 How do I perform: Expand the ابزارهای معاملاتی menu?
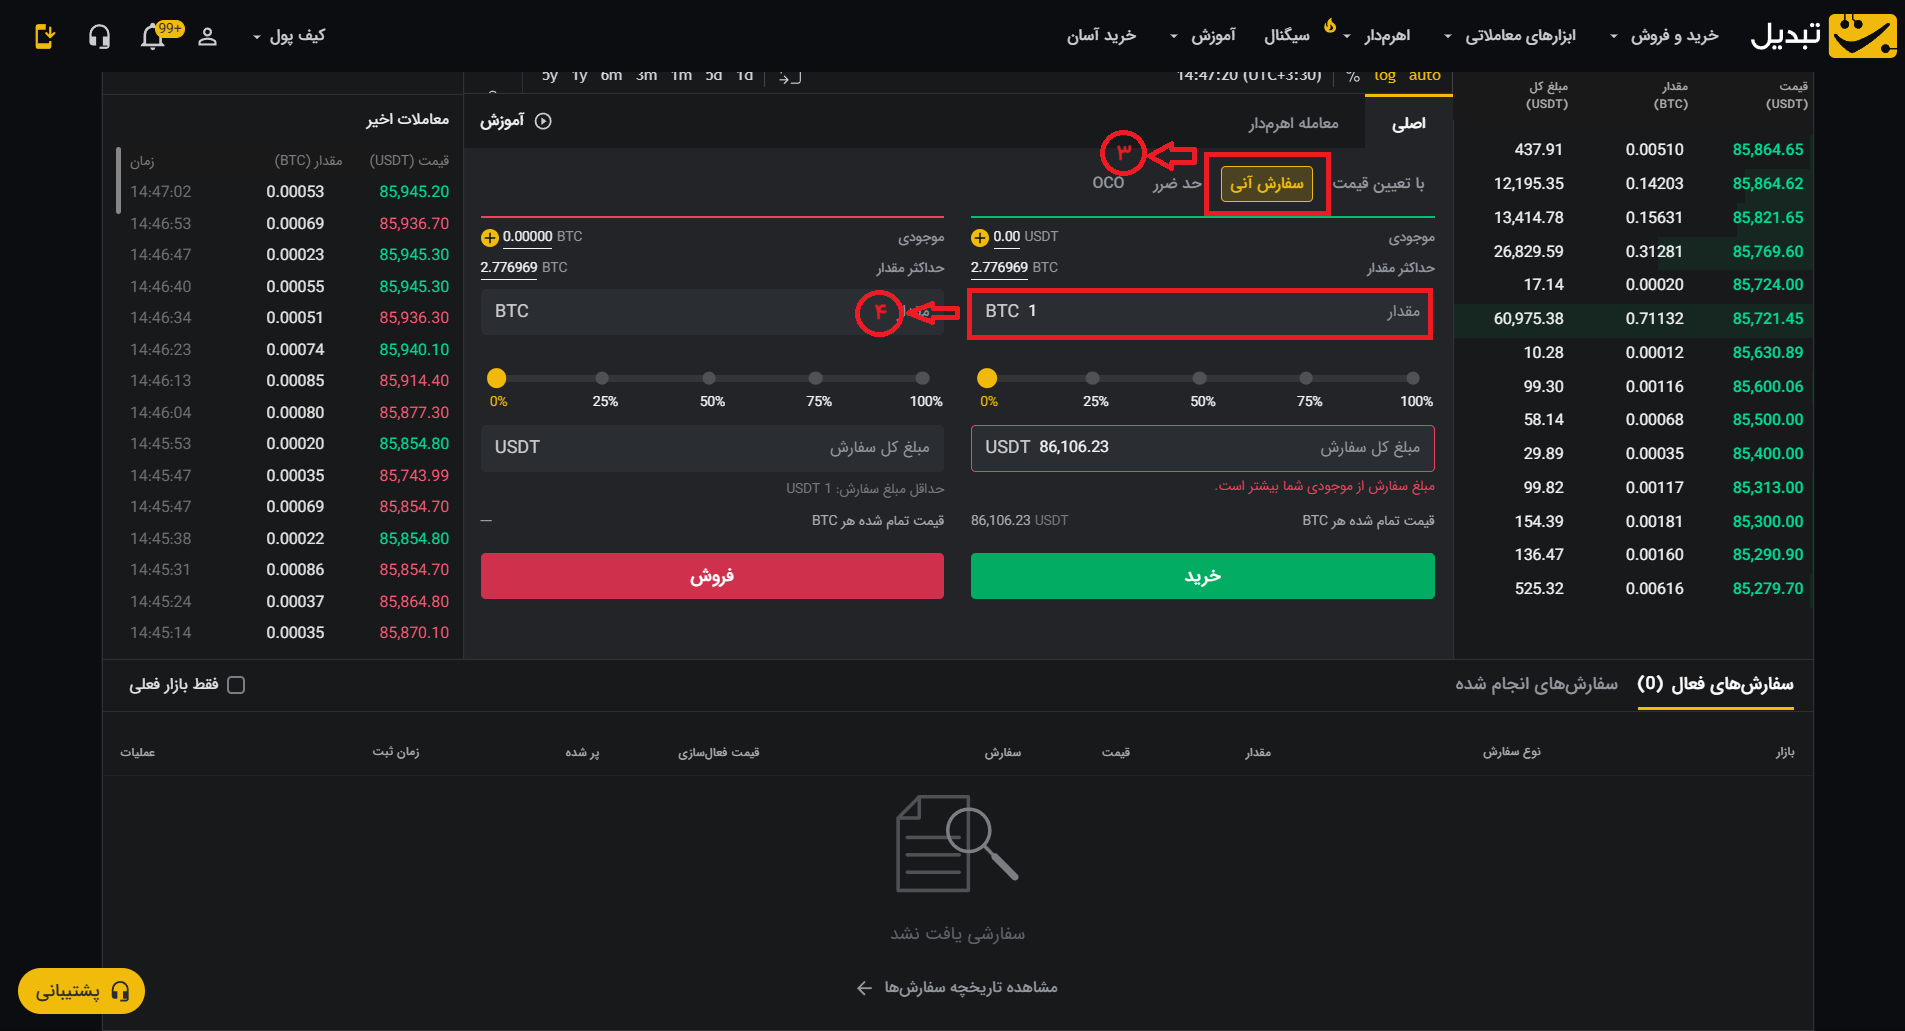click(1510, 36)
